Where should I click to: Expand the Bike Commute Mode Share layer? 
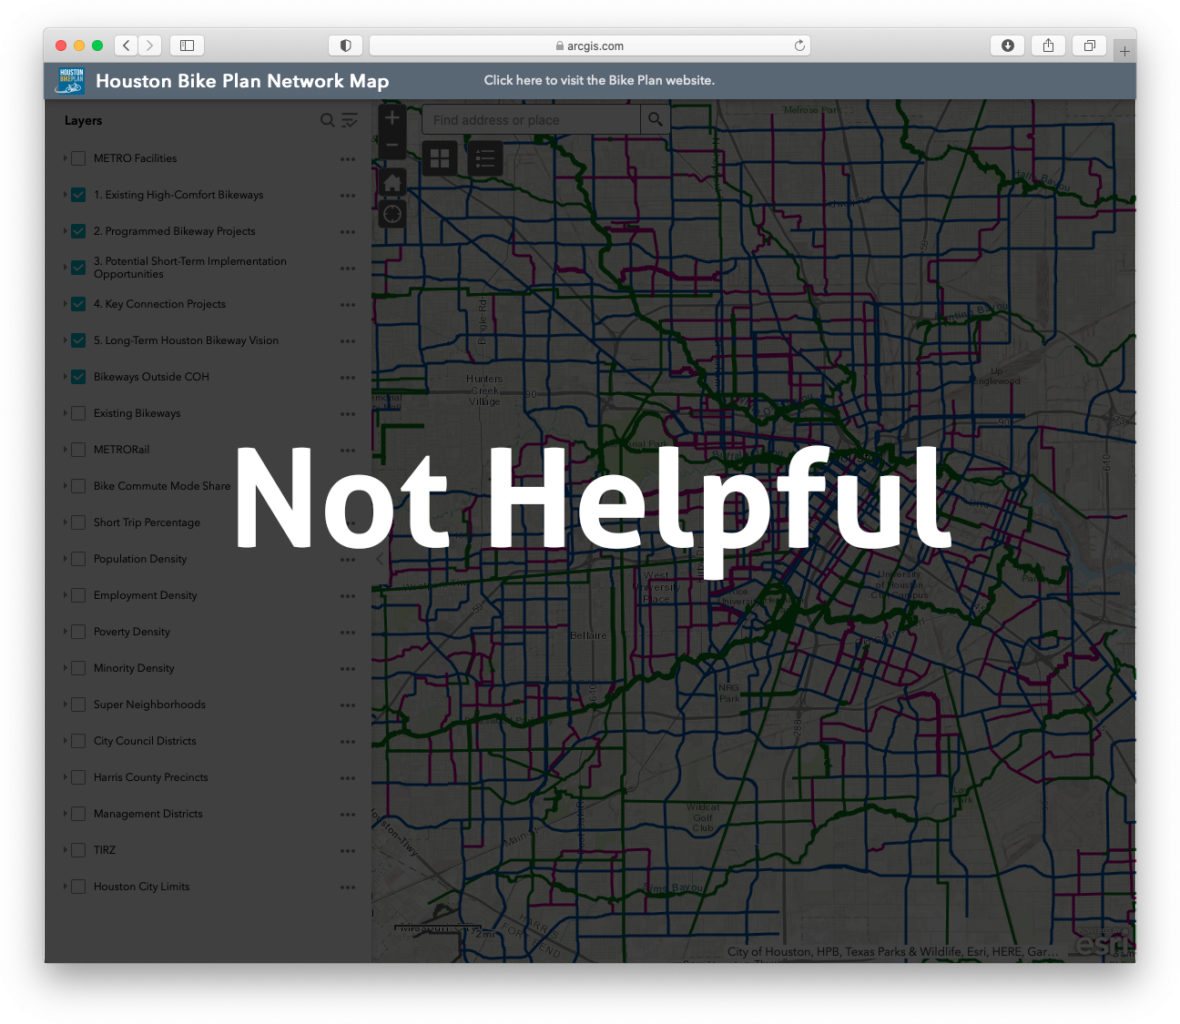click(65, 486)
